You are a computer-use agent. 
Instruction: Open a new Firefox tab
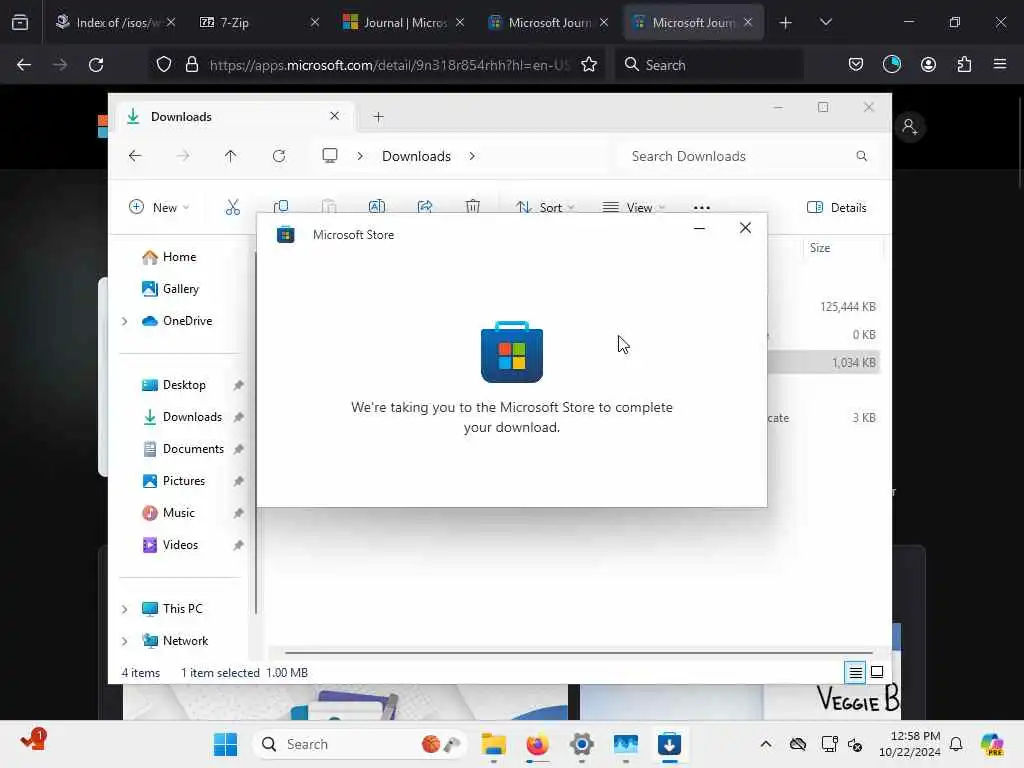pos(785,22)
